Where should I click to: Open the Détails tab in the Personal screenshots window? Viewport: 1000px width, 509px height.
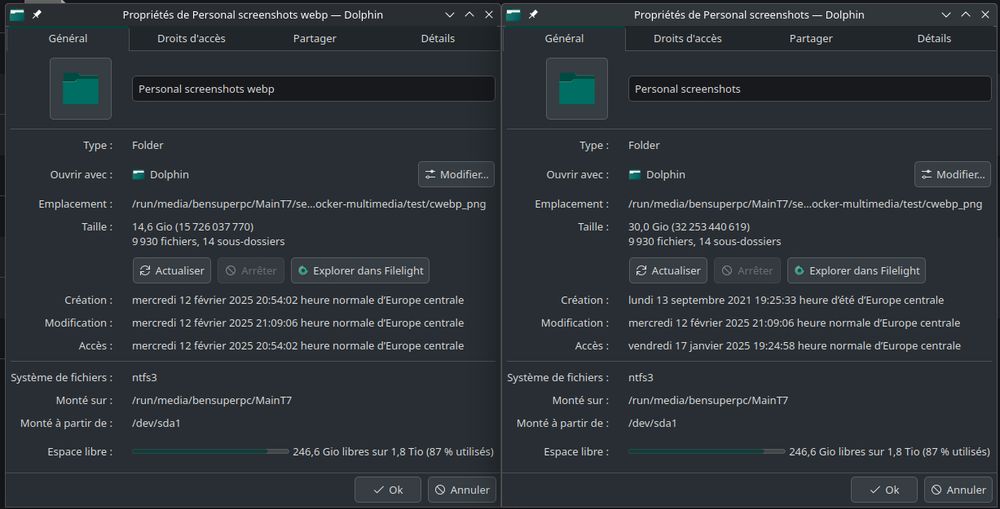(x=934, y=38)
